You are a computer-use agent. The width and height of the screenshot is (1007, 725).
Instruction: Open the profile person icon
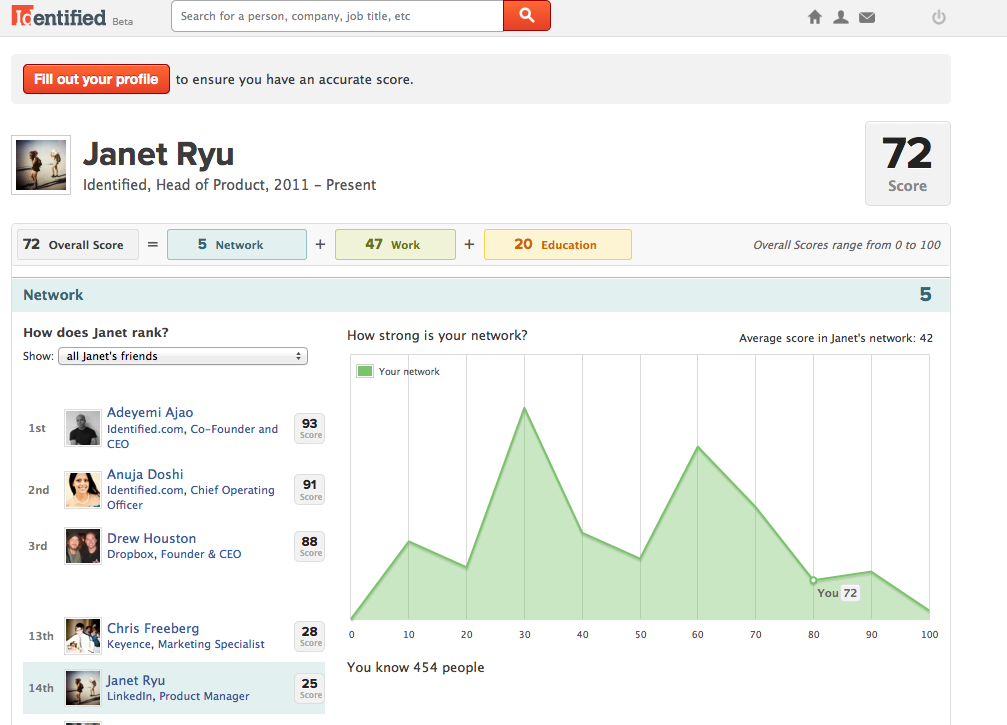click(x=841, y=17)
